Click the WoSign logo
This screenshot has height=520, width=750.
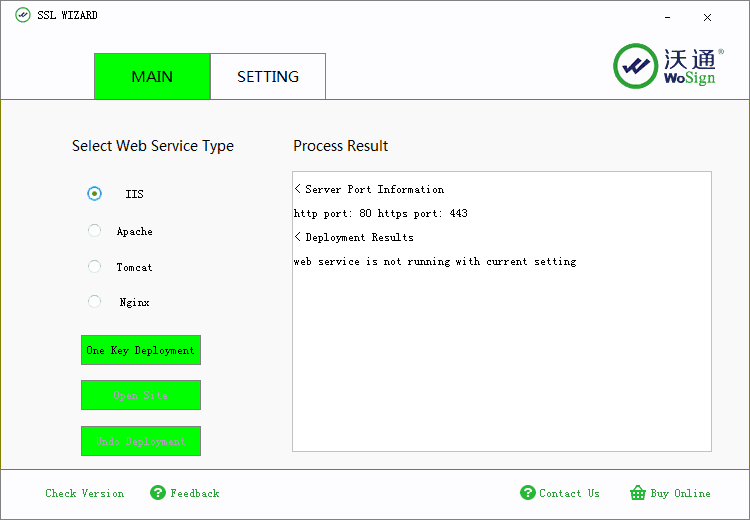pos(667,66)
